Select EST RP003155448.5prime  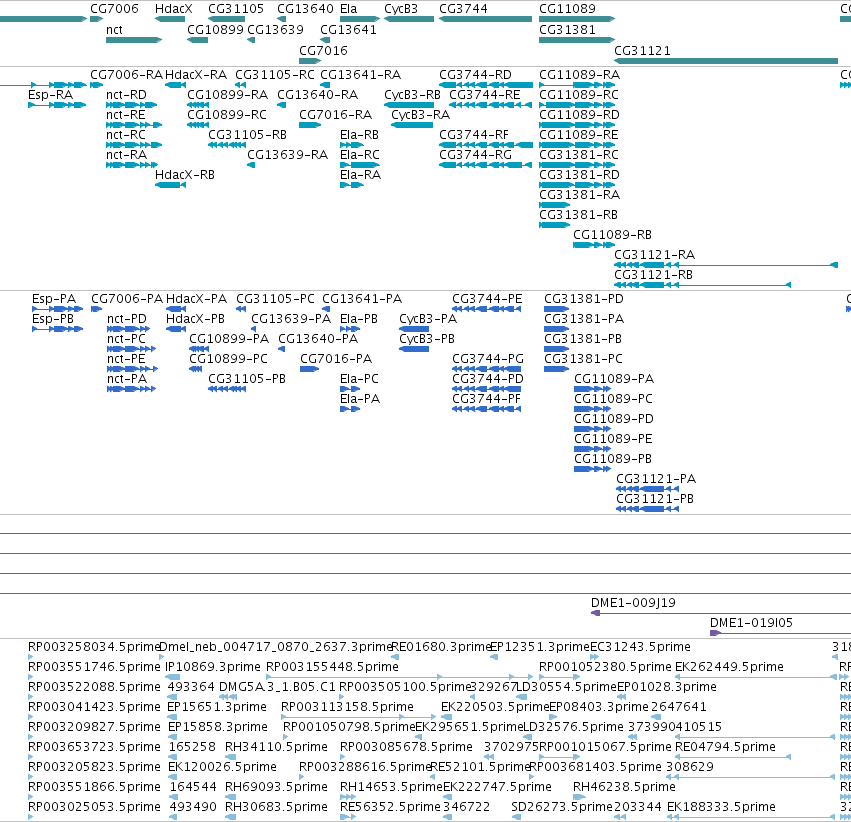tap(332, 666)
